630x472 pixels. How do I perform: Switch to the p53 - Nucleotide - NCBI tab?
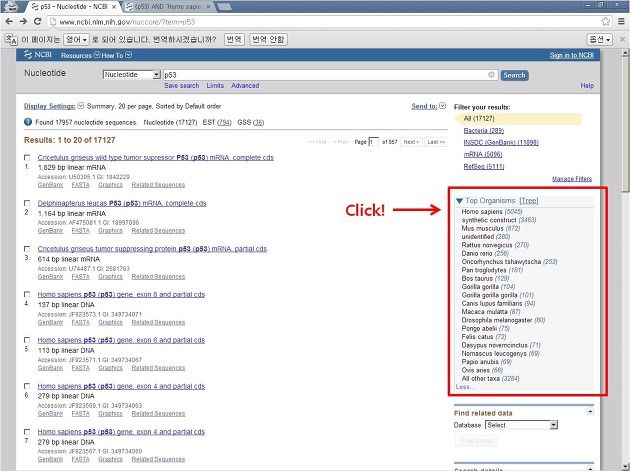73,7
